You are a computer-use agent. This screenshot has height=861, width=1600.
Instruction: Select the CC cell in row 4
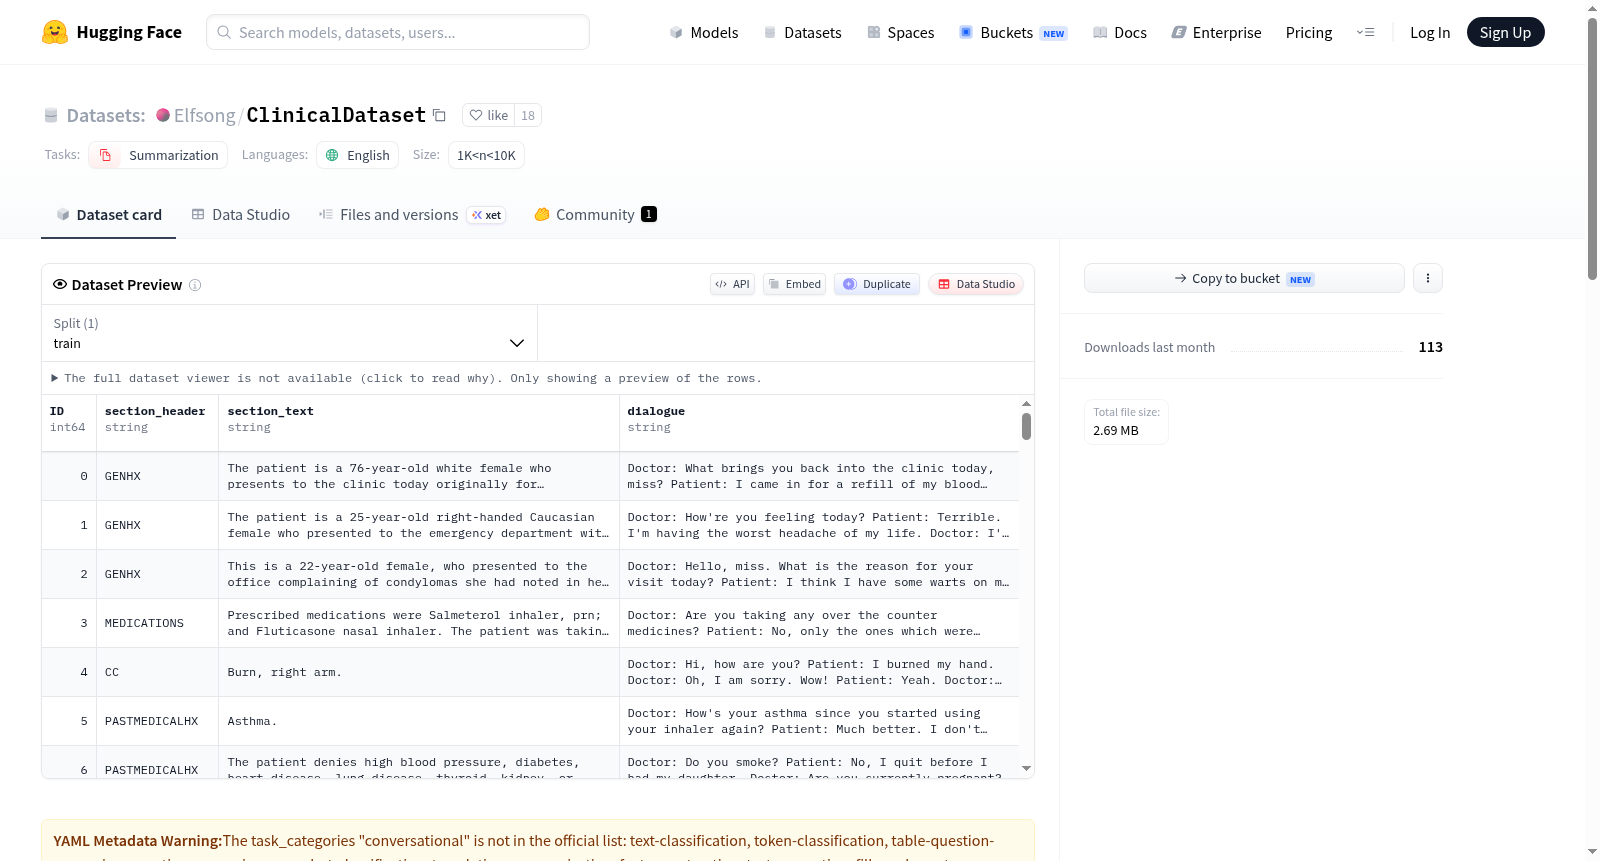pyautogui.click(x=158, y=672)
